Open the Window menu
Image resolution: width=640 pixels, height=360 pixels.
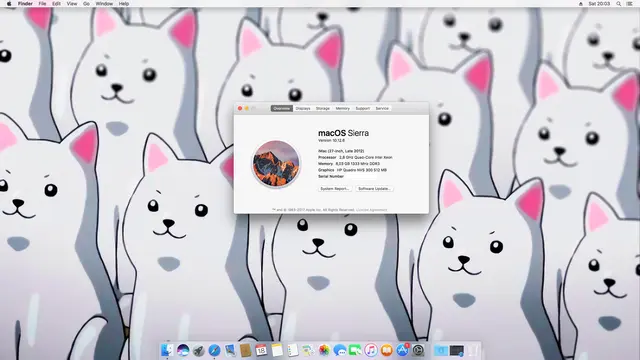pos(104,4)
